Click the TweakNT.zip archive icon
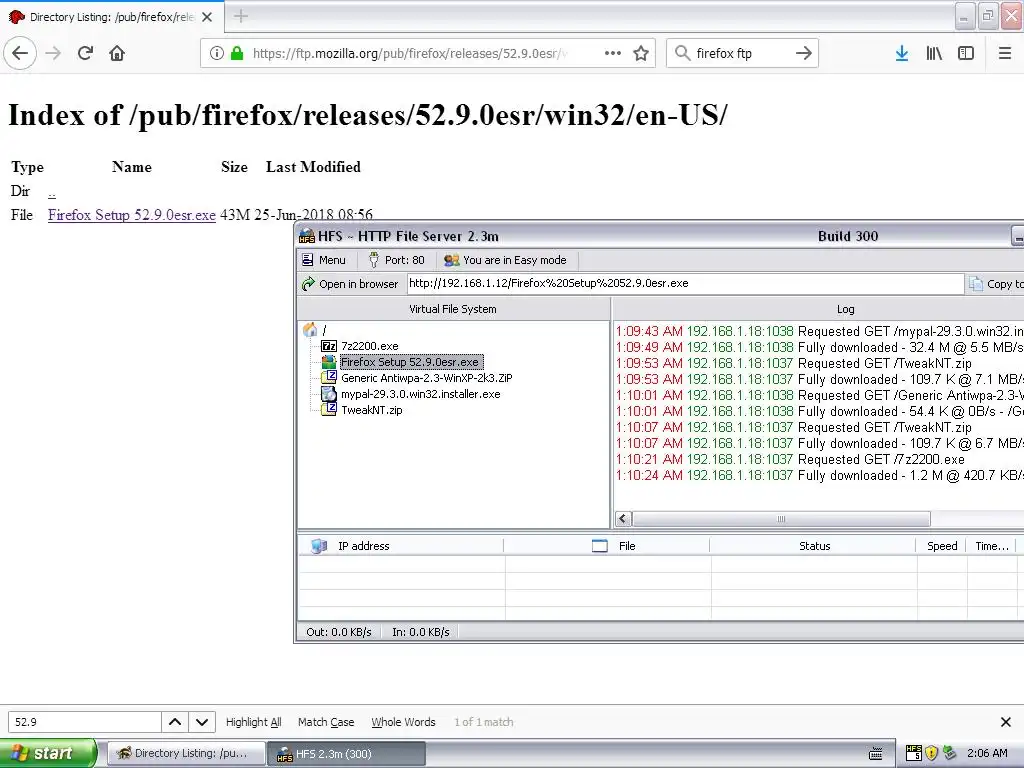 (329, 410)
